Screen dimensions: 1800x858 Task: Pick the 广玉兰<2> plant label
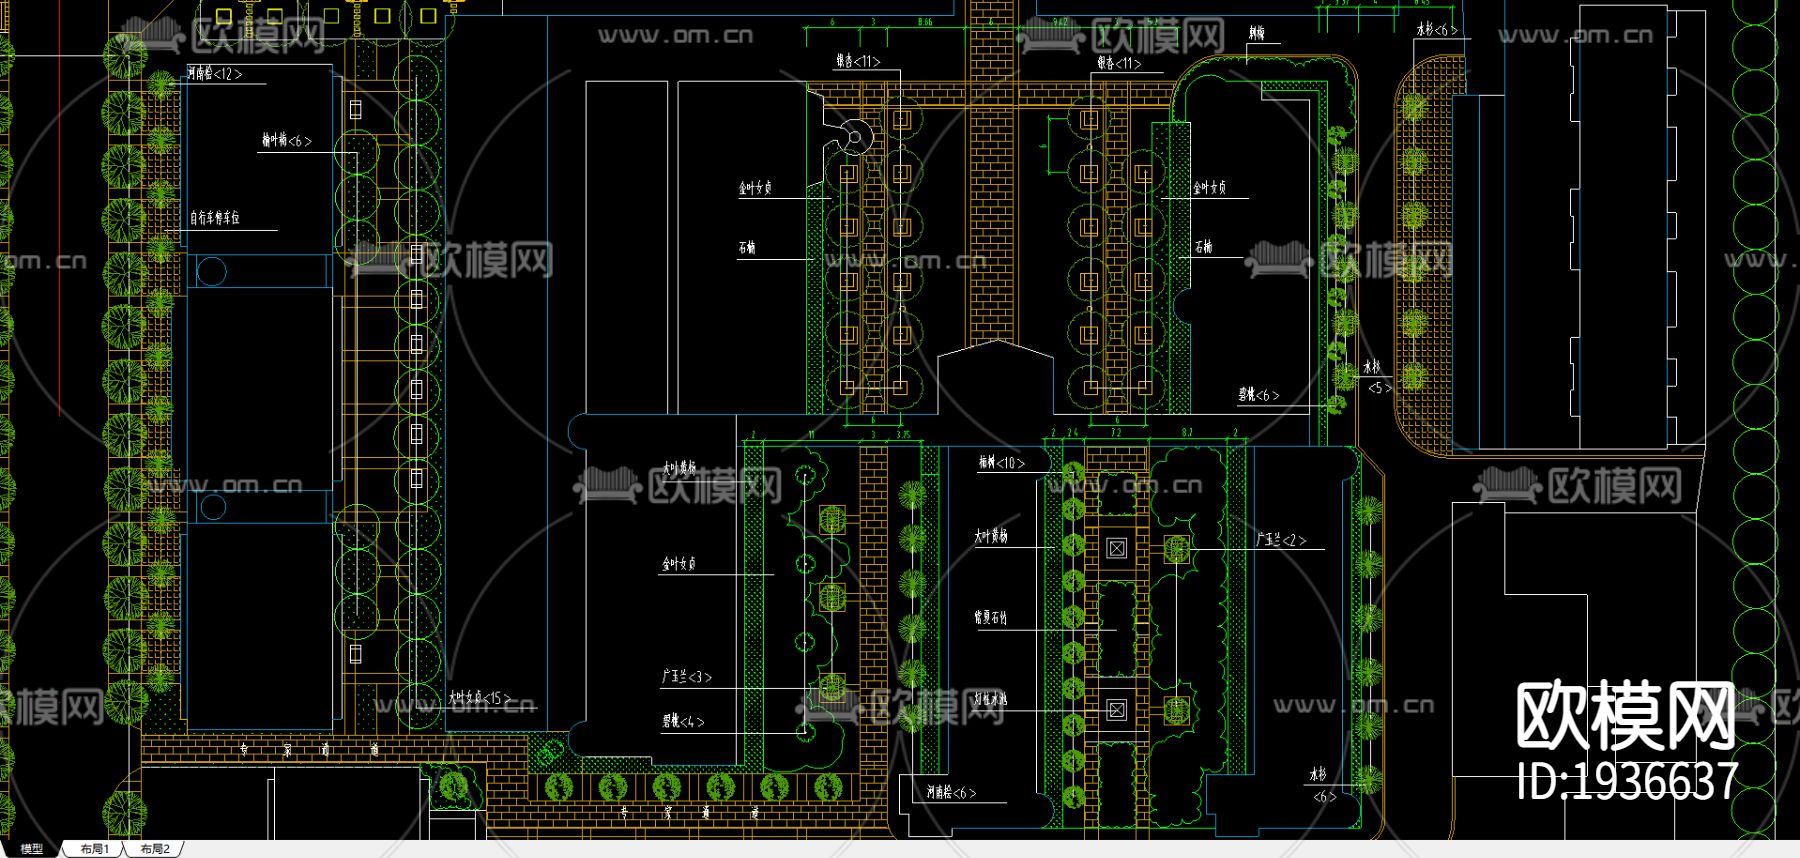(x=1282, y=540)
